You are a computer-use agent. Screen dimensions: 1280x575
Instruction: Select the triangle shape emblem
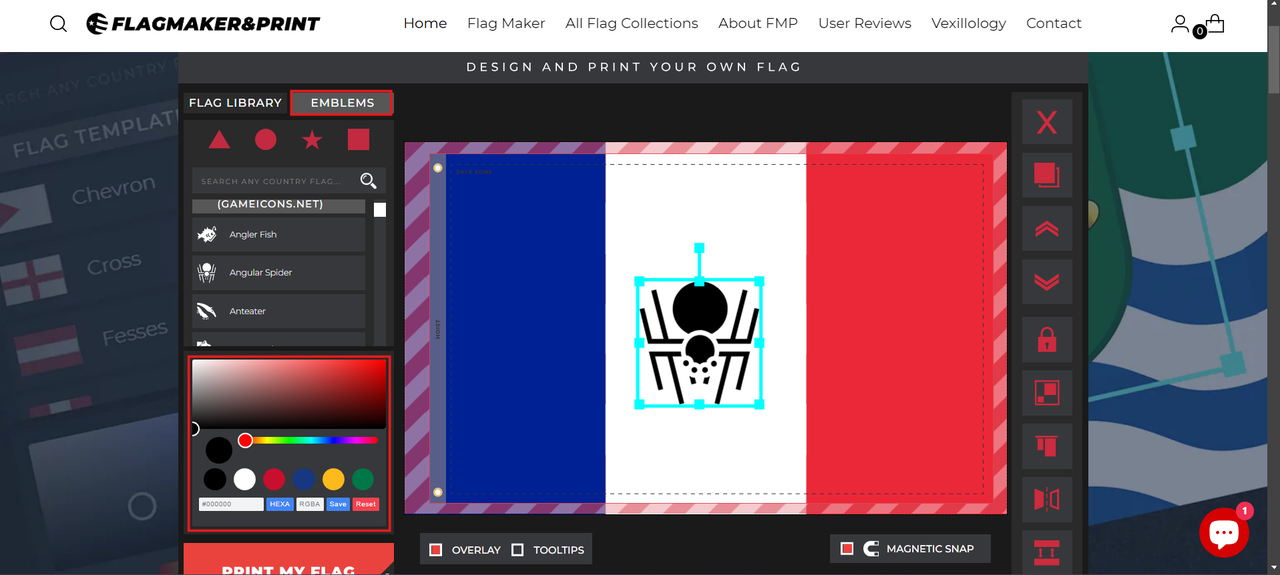pos(219,140)
